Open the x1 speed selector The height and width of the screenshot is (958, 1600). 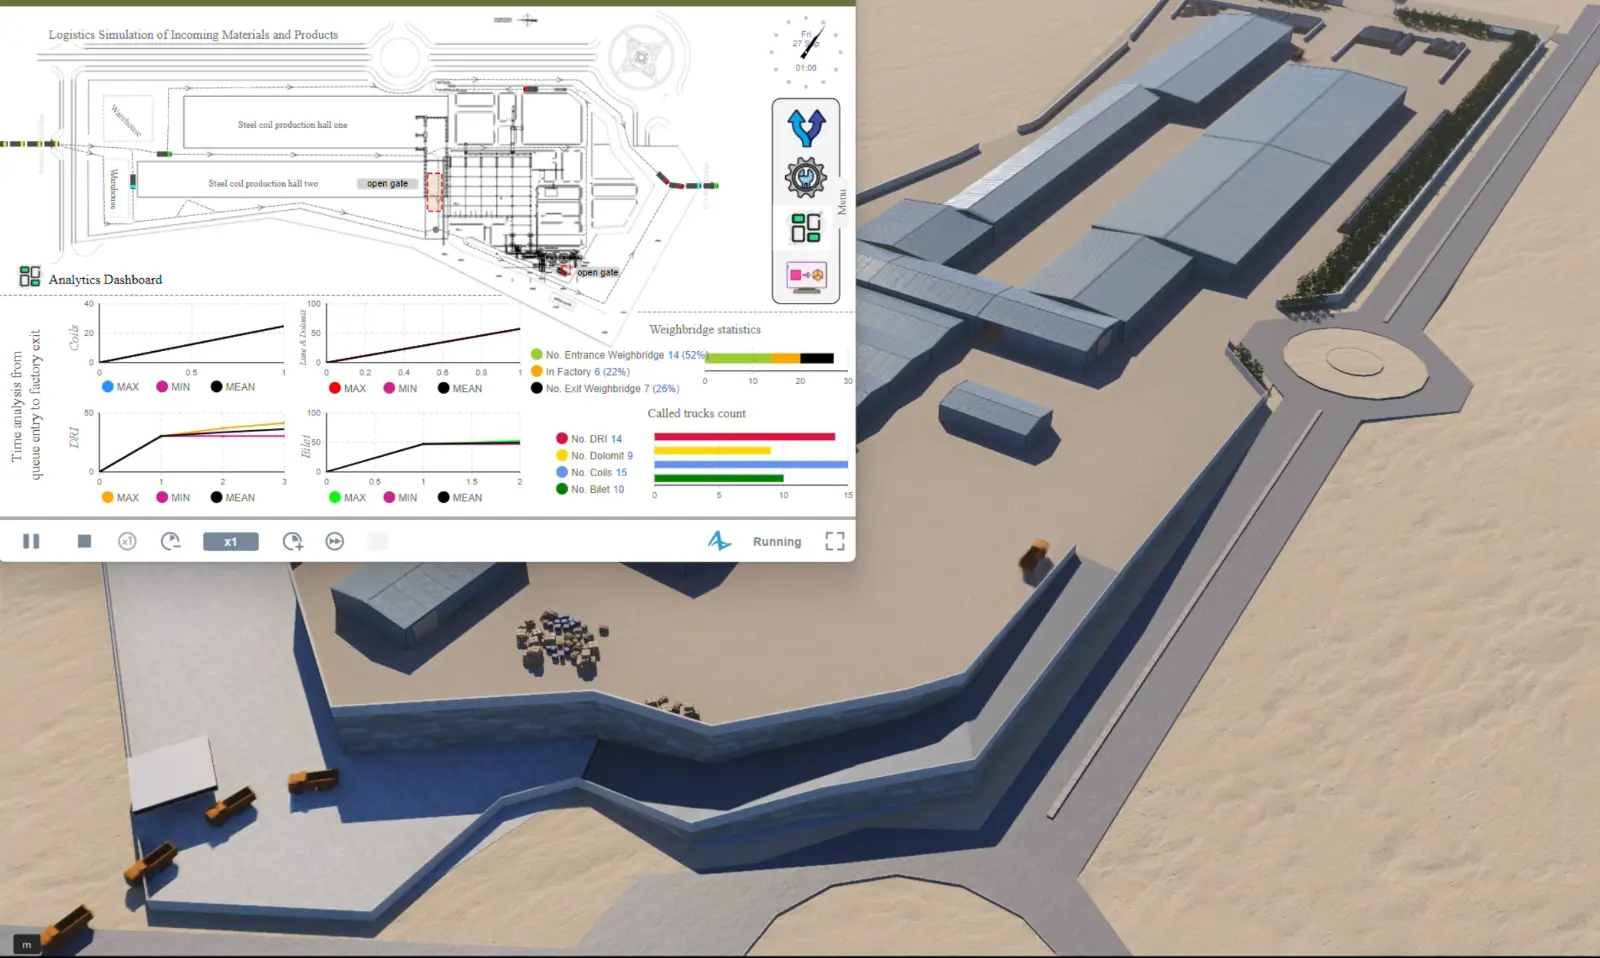[231, 542]
